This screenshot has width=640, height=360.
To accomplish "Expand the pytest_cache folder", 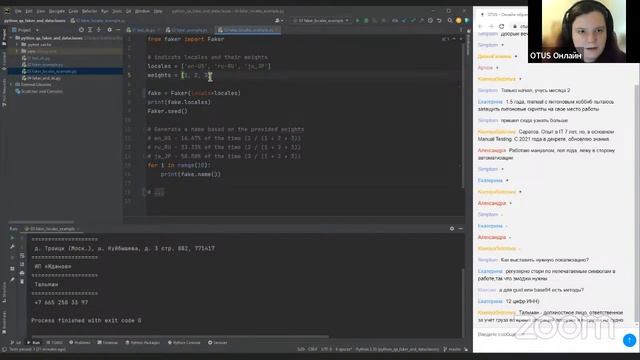I will click(x=17, y=44).
